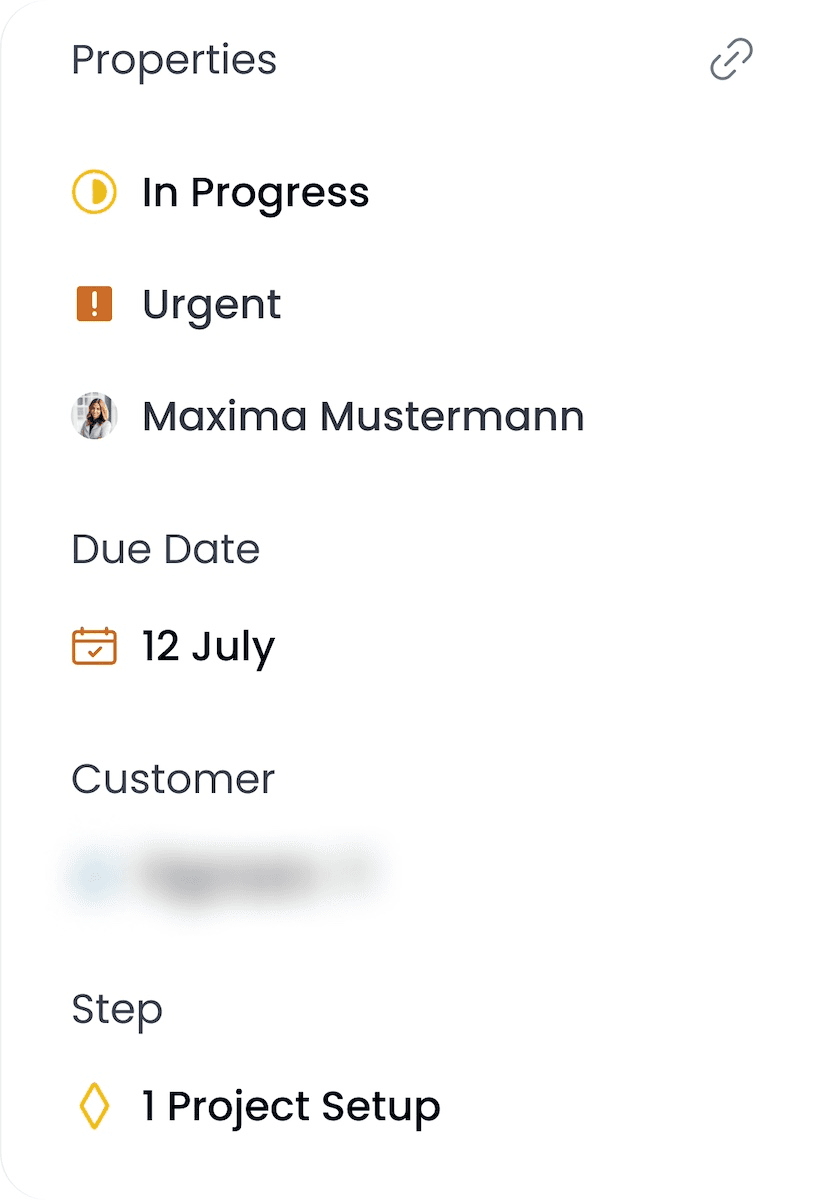Screen dimensions: 826x1200
Task: Click Maxima Mustermann's avatar photo
Action: point(95,415)
